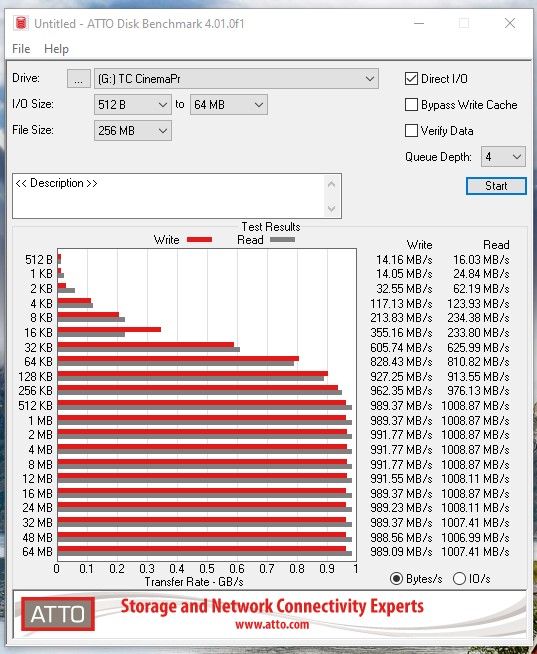Click the write value 828.43 MB/s
Screen dimensions: 537x654
pos(401,362)
